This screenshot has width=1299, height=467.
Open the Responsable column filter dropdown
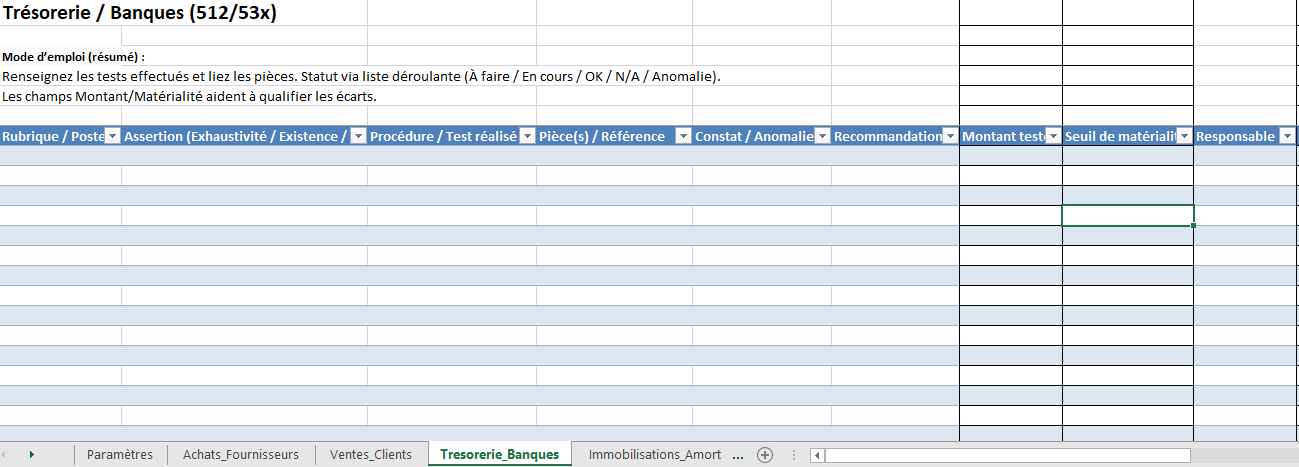1288,137
